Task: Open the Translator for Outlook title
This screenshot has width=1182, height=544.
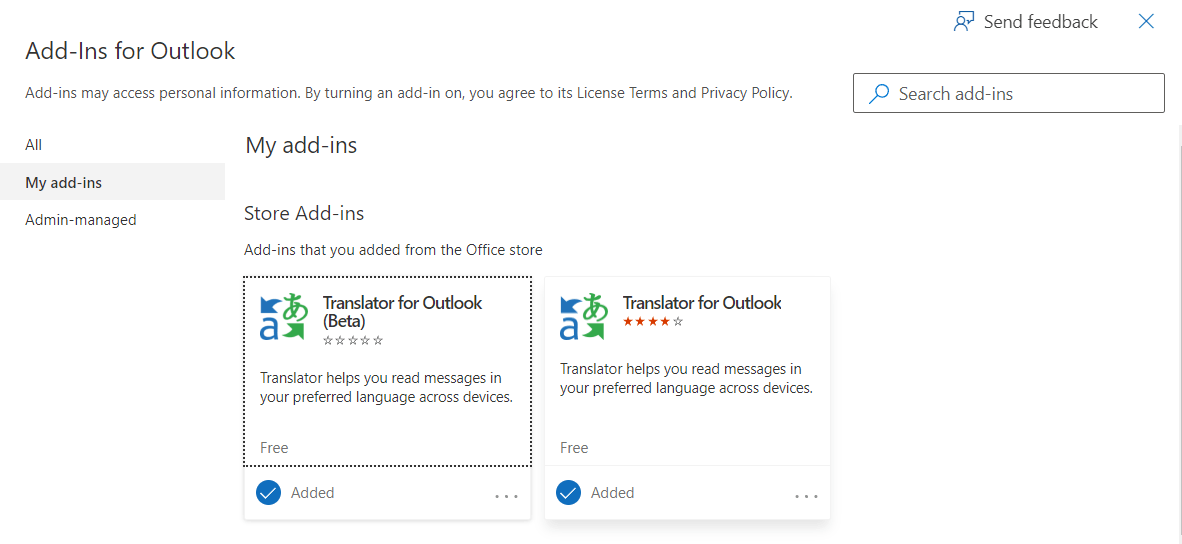Action: tap(702, 303)
